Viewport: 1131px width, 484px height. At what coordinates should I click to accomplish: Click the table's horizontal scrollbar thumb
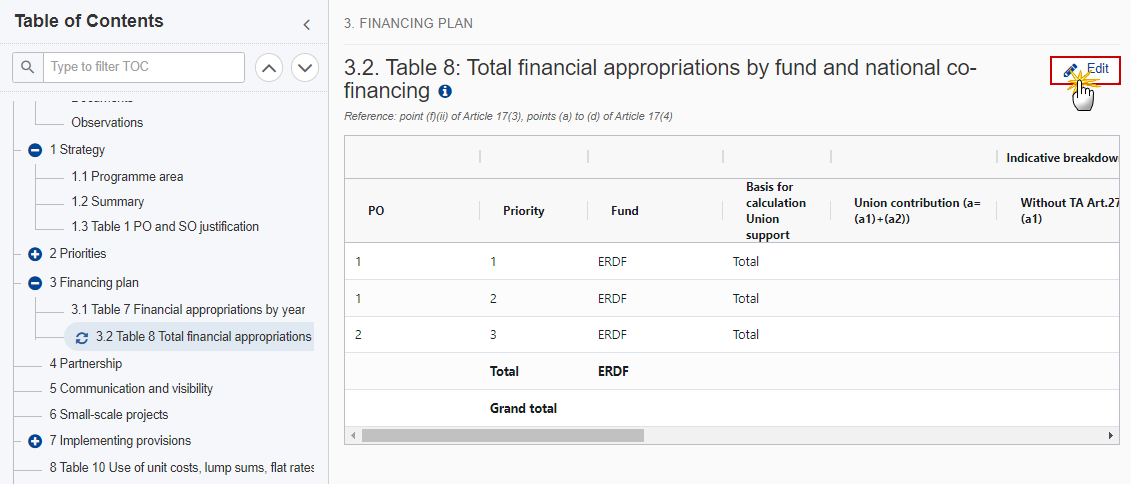503,436
